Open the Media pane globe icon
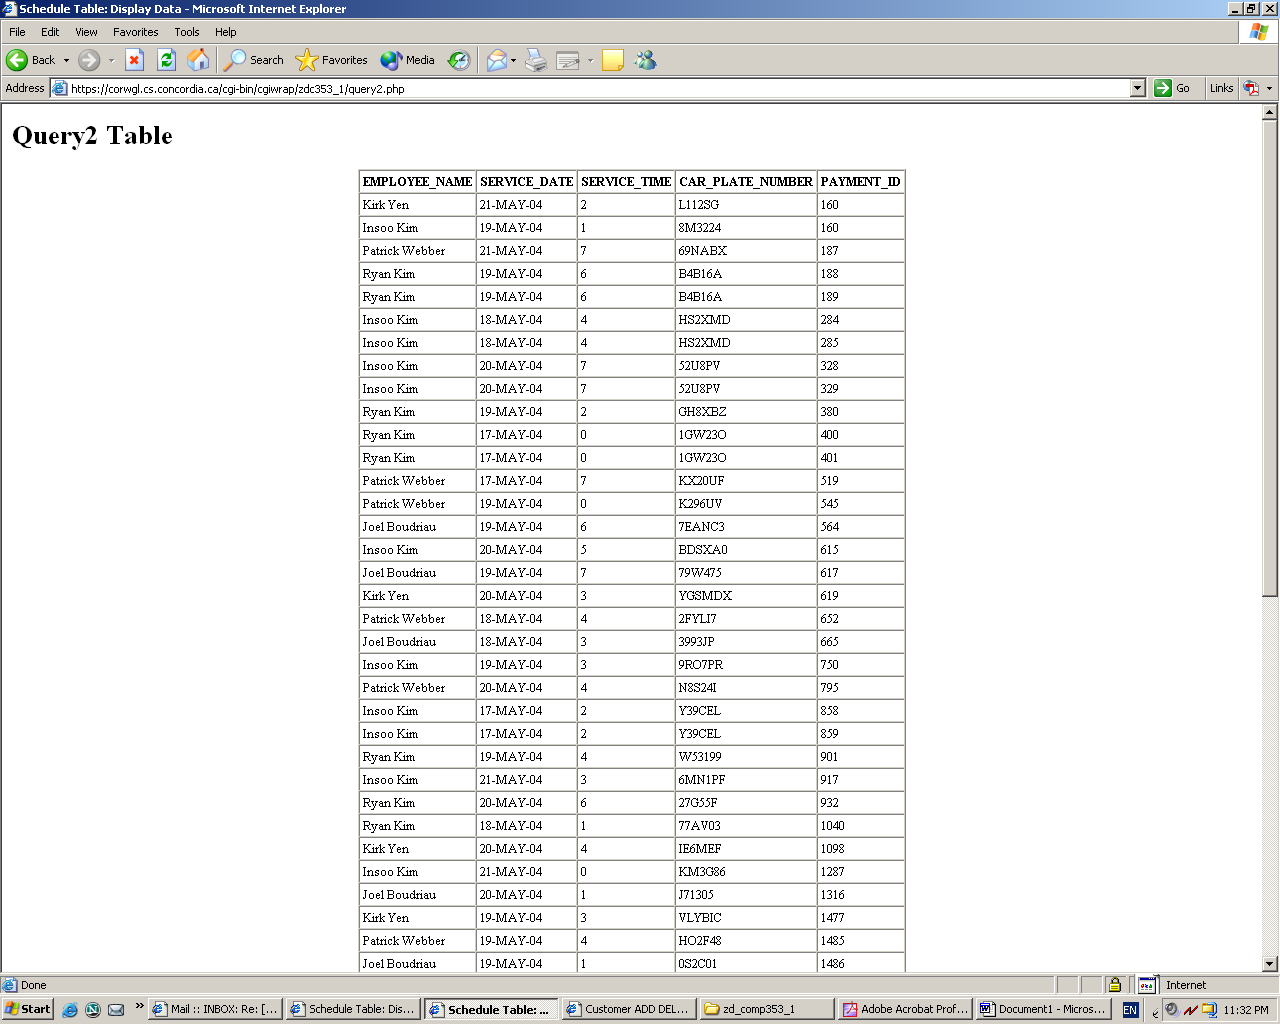This screenshot has height=1024, width=1280. pos(408,60)
